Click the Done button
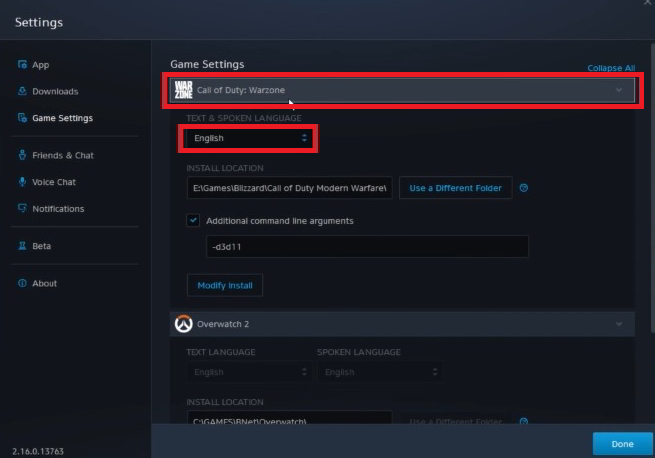This screenshot has height=458, width=655. 622,444
